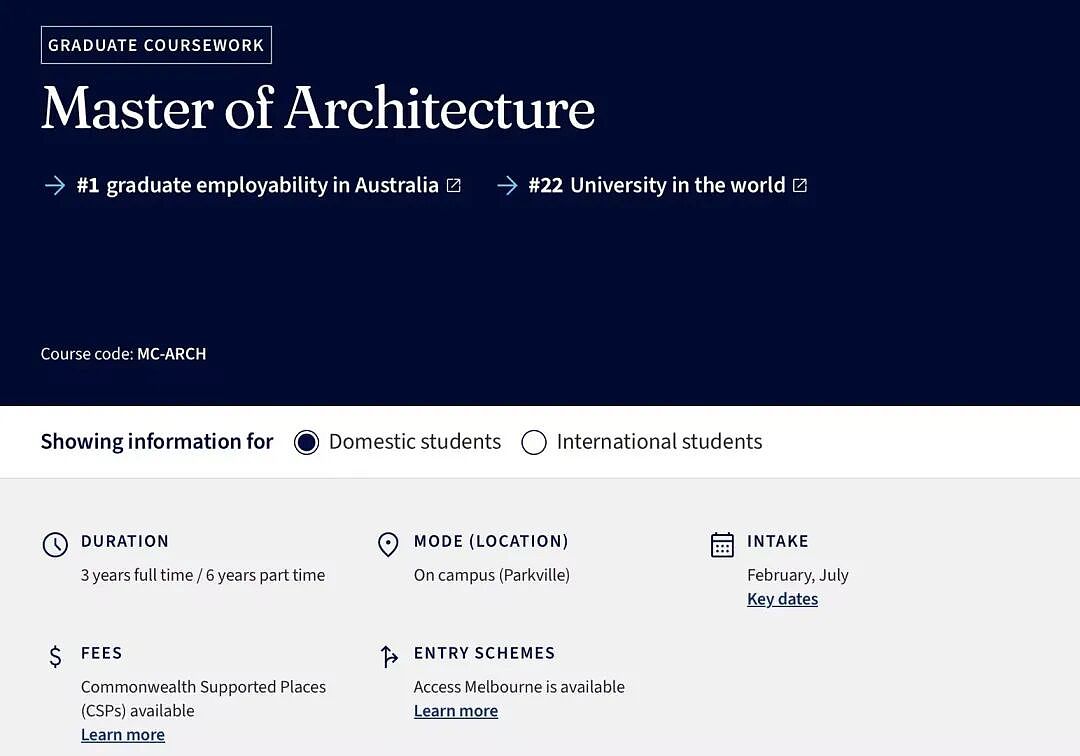
Task: Open Learn more link under Entry Schemes
Action: click(456, 711)
